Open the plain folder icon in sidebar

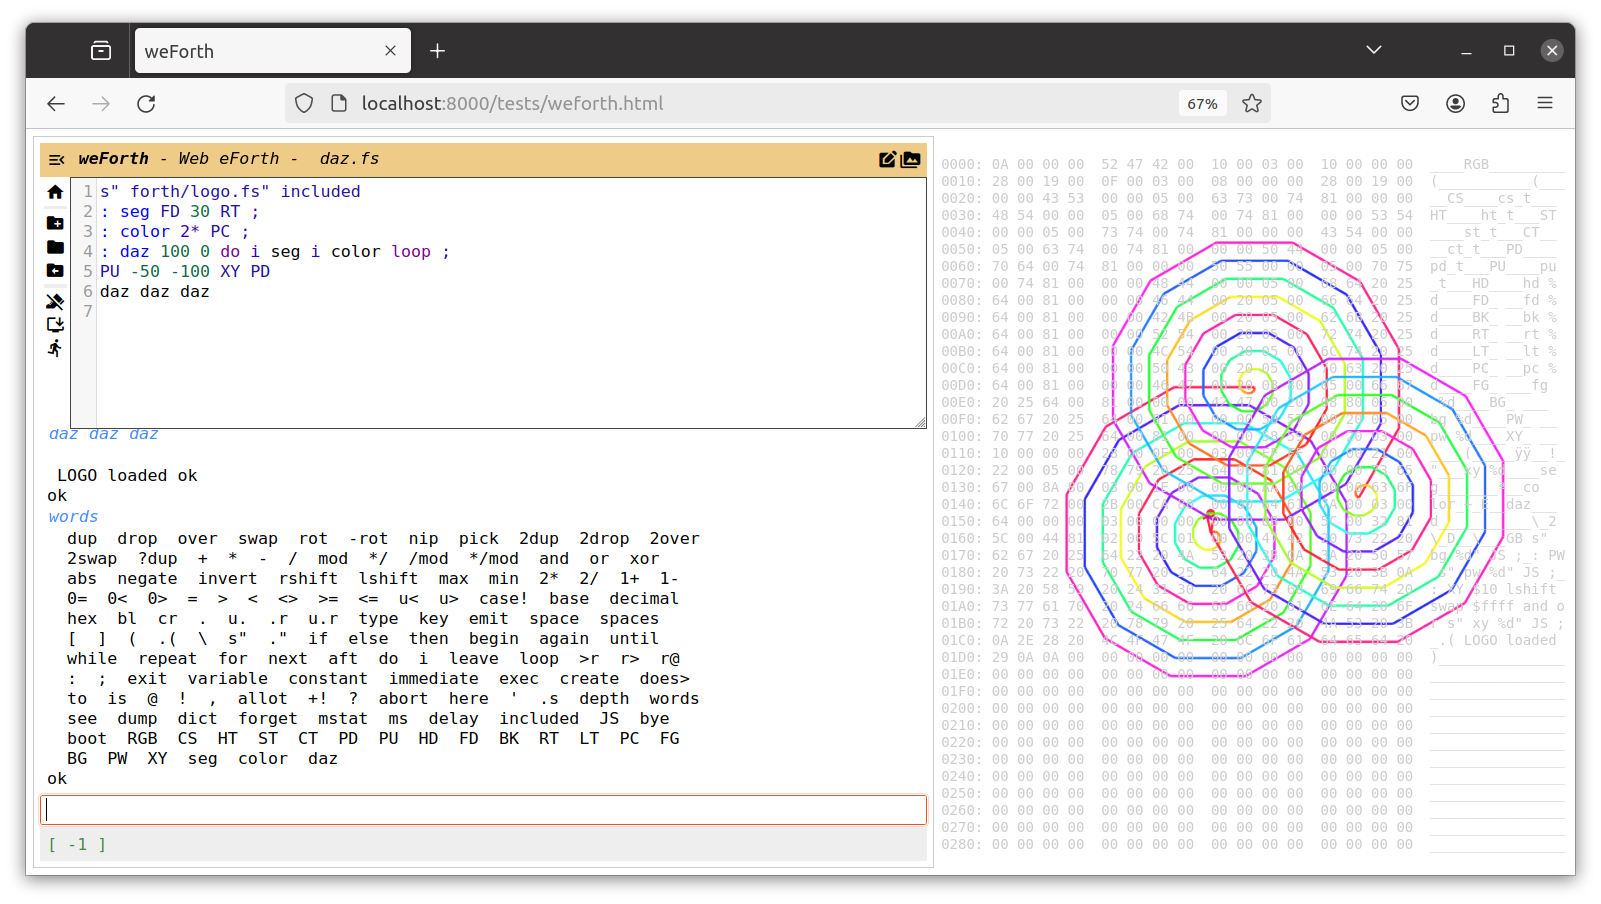[55, 247]
